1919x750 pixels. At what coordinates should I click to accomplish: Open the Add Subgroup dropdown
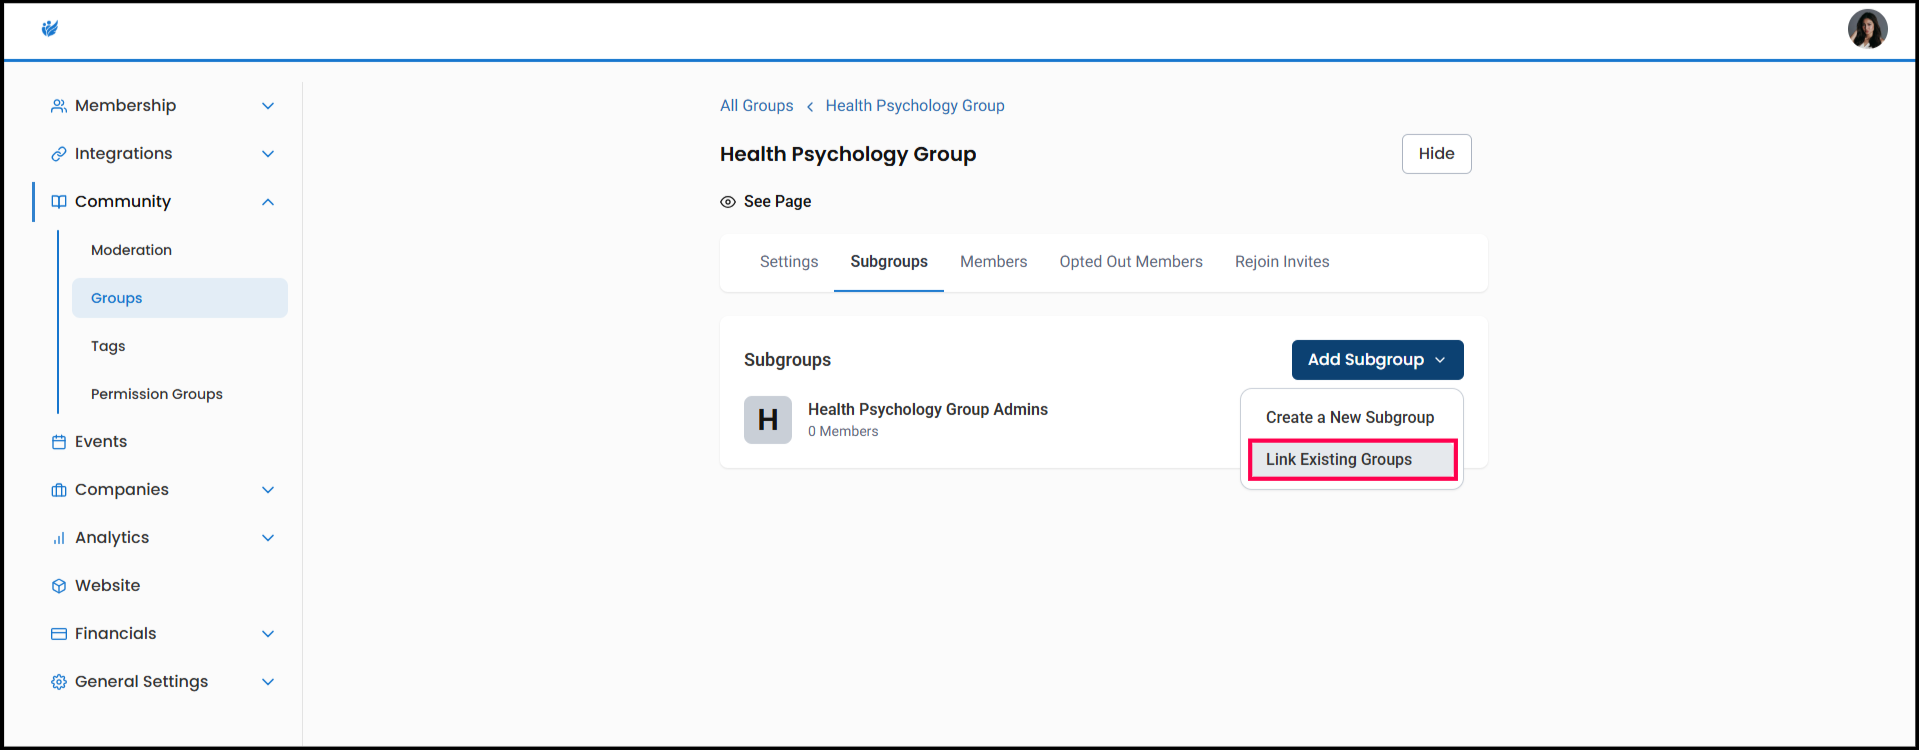tap(1376, 360)
